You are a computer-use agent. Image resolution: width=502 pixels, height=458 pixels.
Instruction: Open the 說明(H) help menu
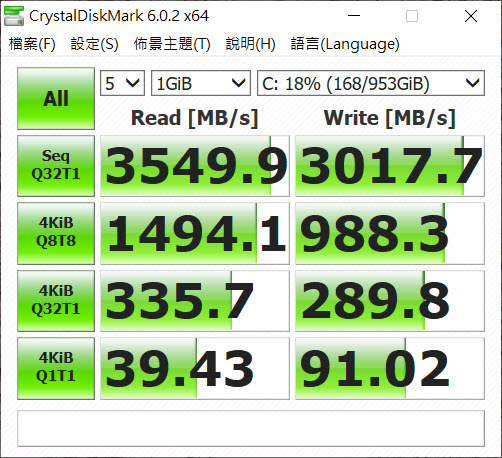pos(250,44)
